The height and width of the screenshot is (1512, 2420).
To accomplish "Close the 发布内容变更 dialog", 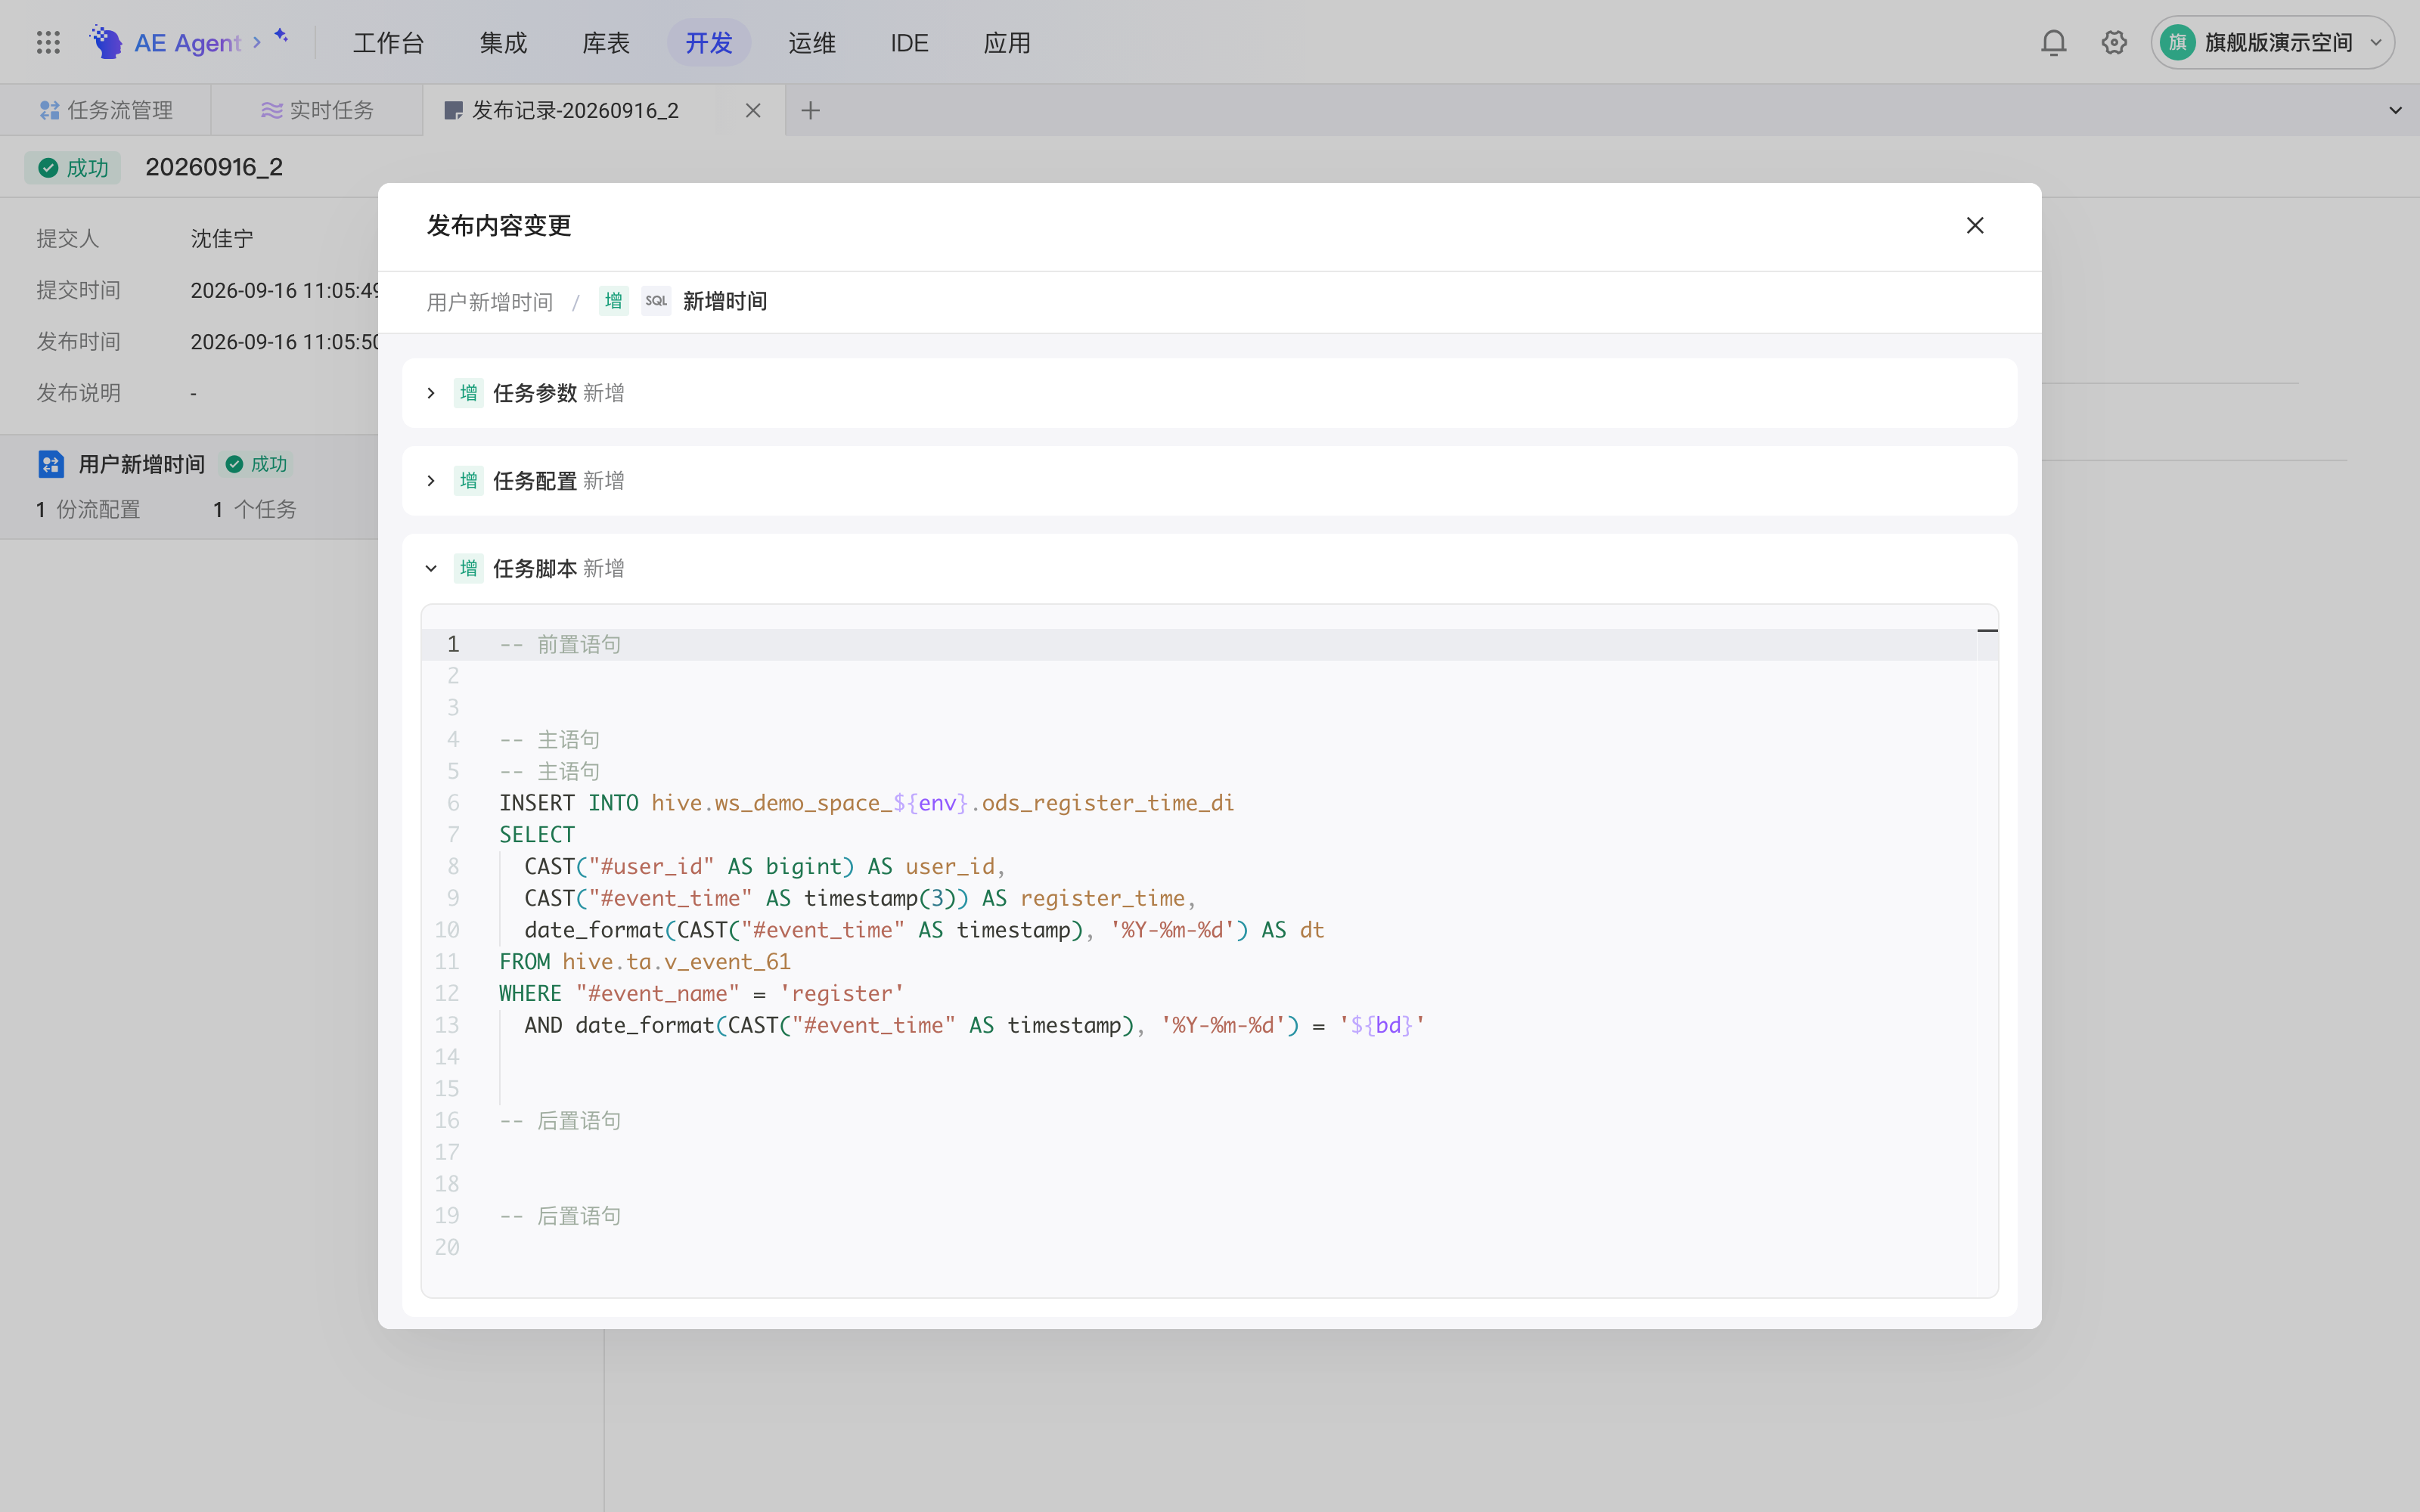I will pos(1974,226).
